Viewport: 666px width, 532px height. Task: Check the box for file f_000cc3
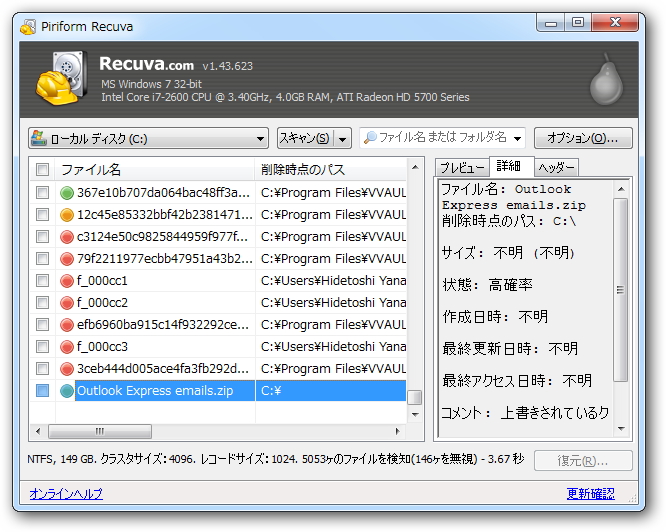(x=42, y=346)
